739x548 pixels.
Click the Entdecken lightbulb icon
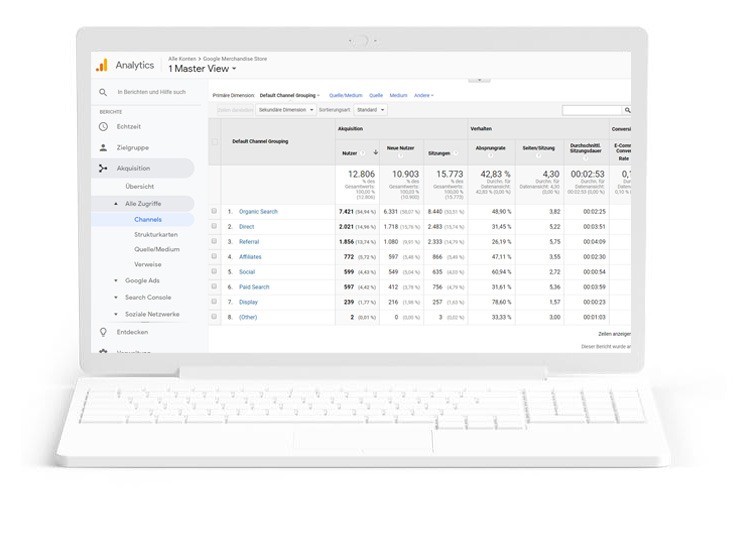tap(103, 332)
